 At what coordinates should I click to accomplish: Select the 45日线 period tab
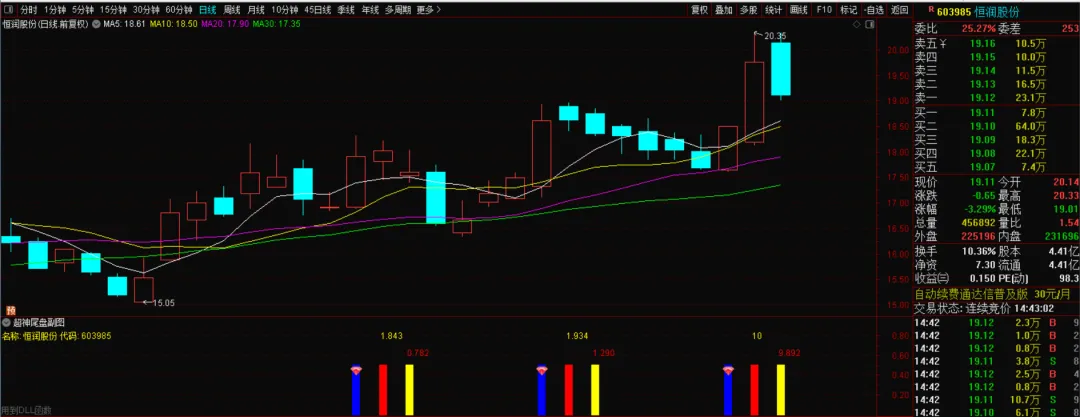tap(318, 10)
